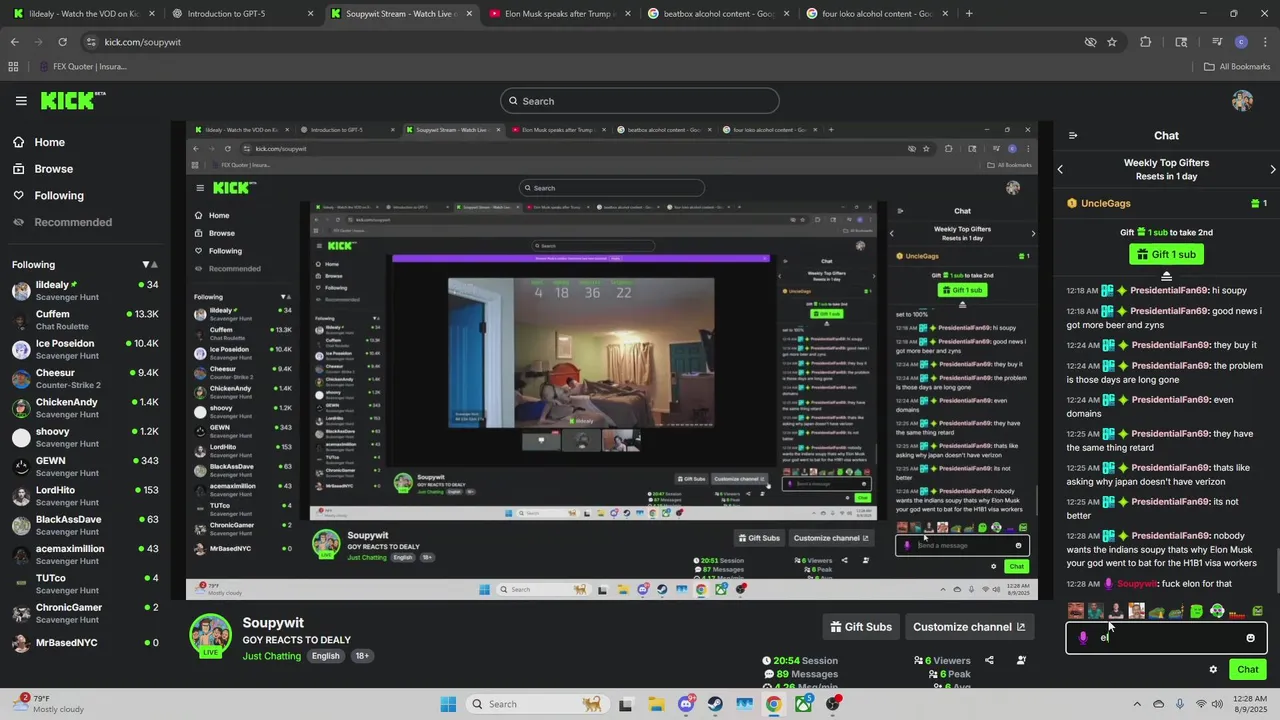This screenshot has height=720, width=1280.
Task: Open the Xbox app from the taskbar
Action: (x=804, y=704)
